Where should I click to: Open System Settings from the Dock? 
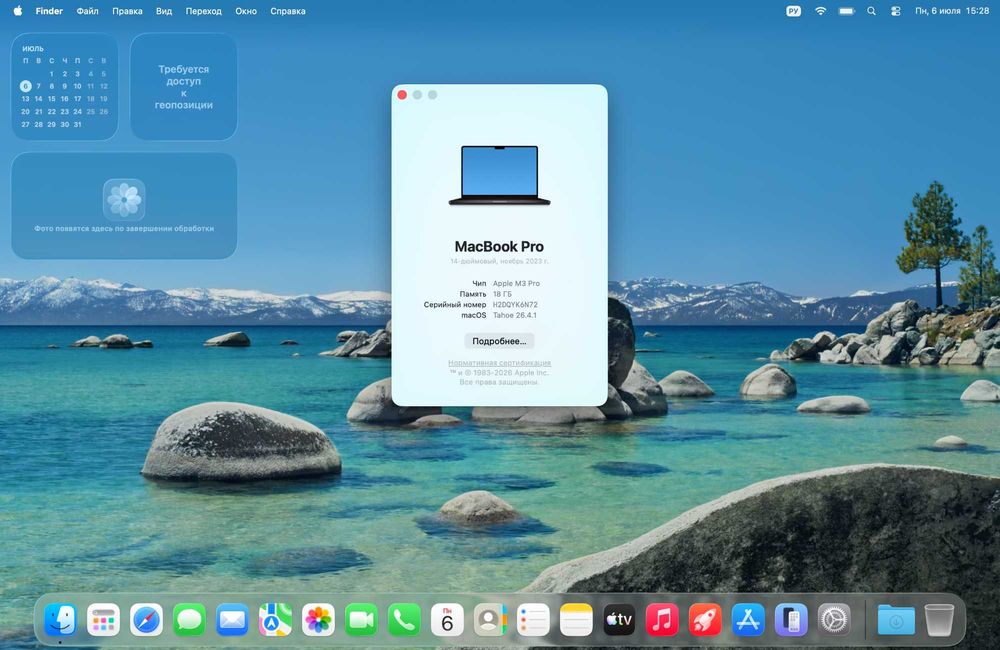tap(834, 619)
